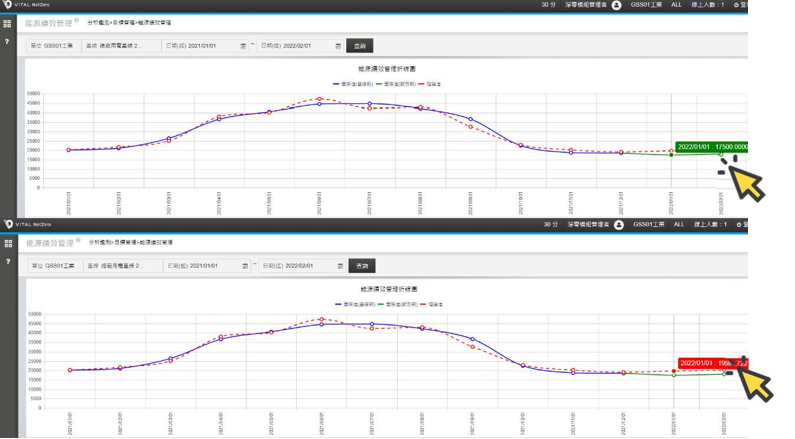Open the end date calendar icon in the upper panel
Screen dimensions: 795x439
[339, 46]
